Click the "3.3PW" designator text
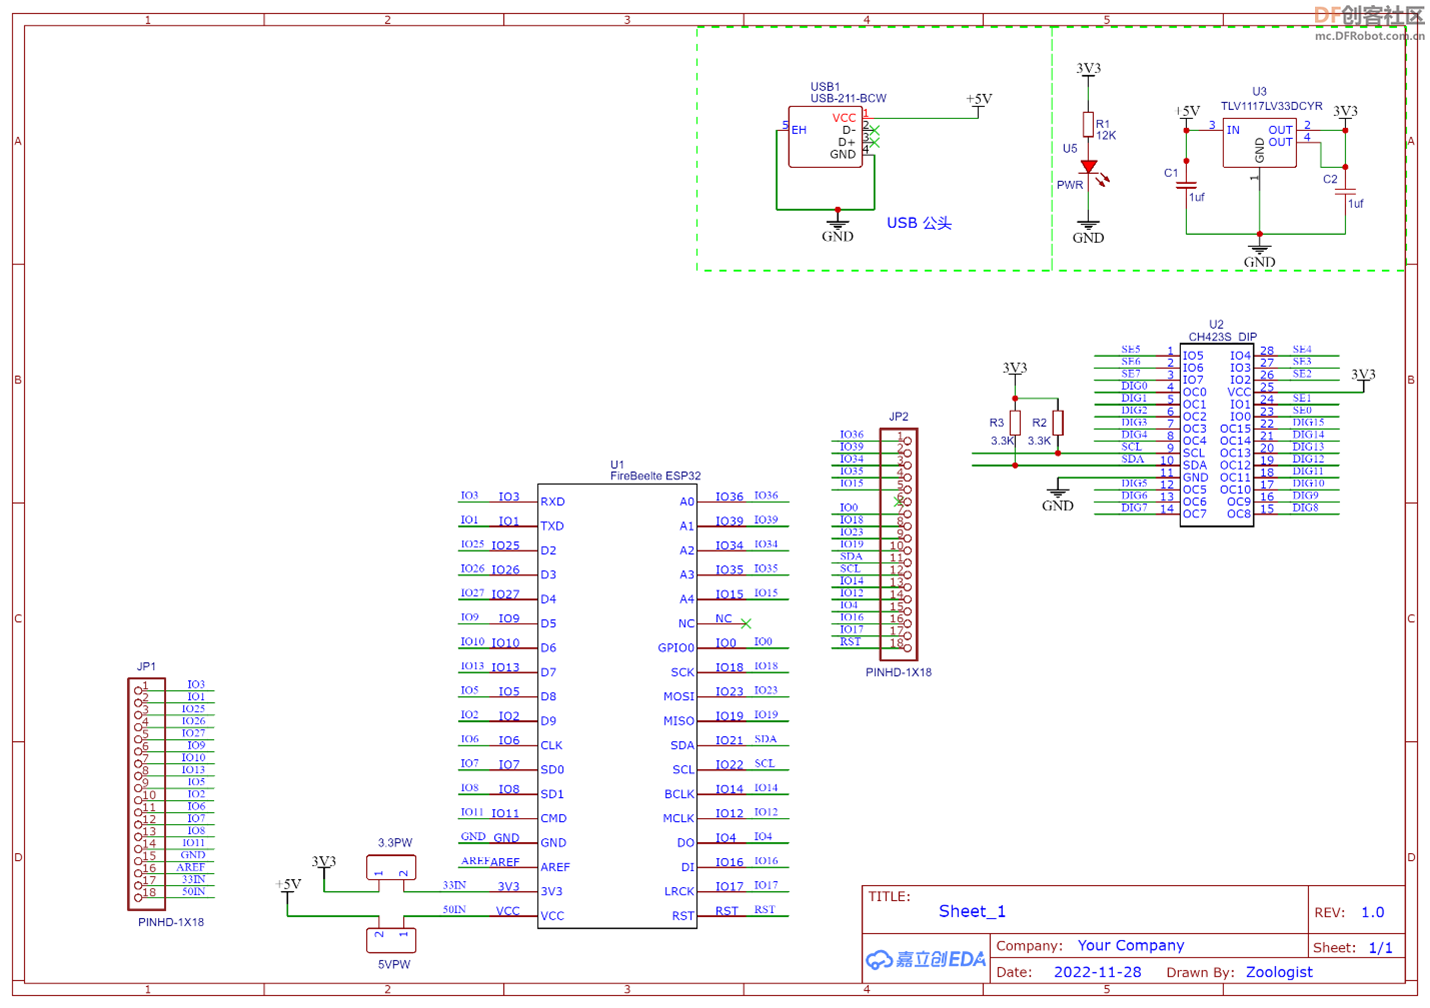 pyautogui.click(x=395, y=843)
